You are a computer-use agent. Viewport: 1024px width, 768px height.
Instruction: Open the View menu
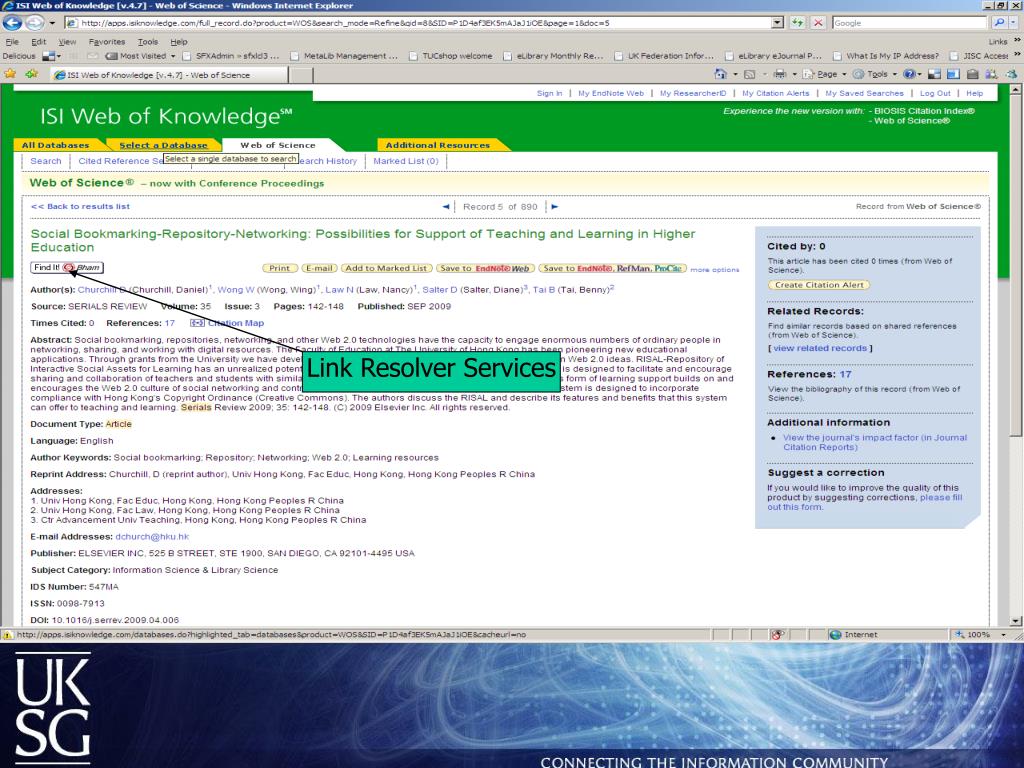(67, 42)
